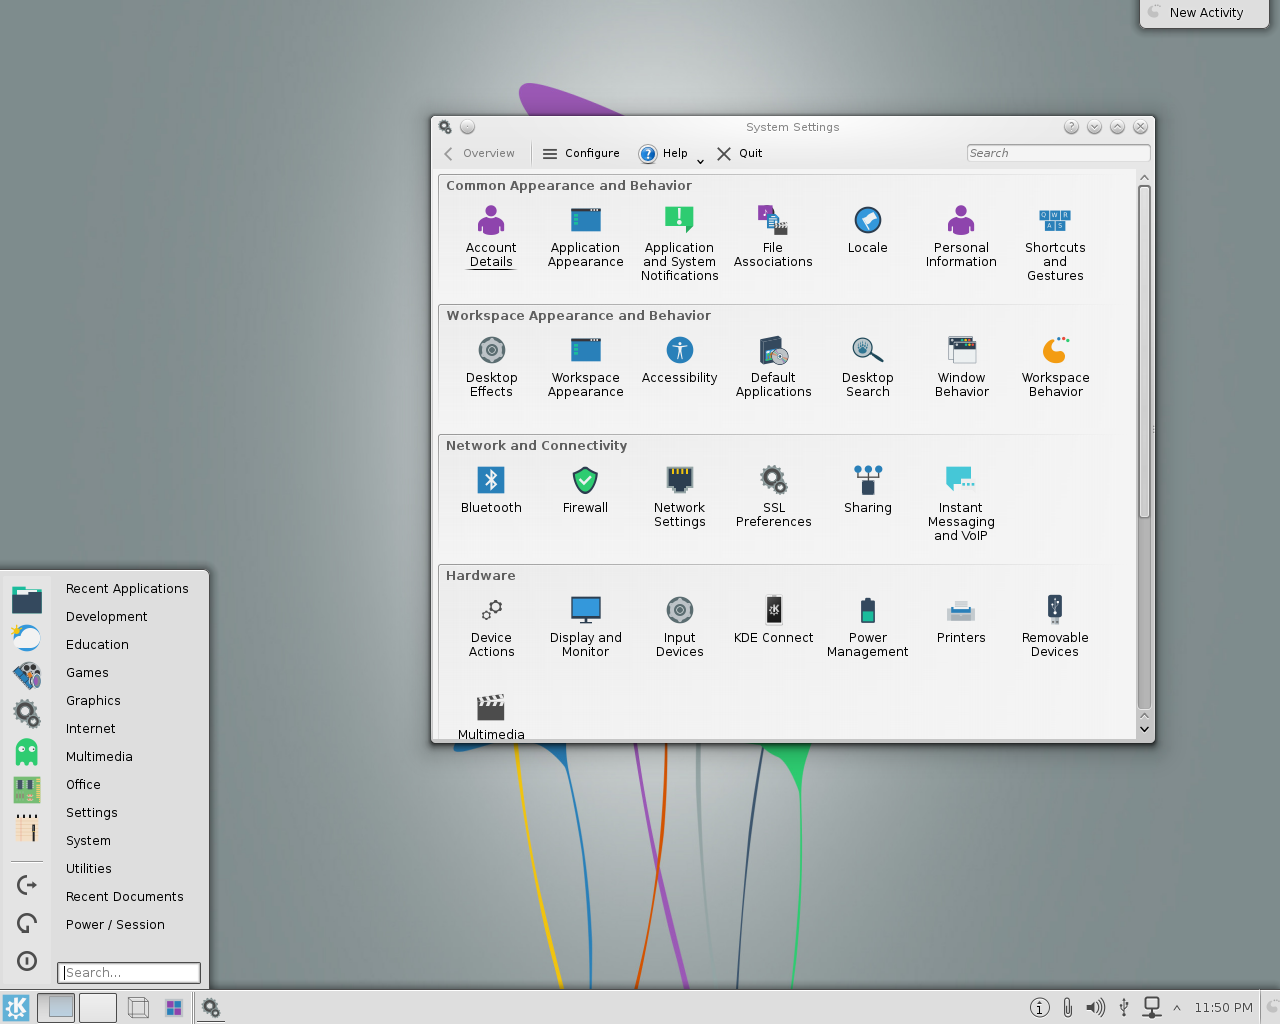Open Desktop Effects settings
This screenshot has width=1280, height=1024.
tap(491, 367)
